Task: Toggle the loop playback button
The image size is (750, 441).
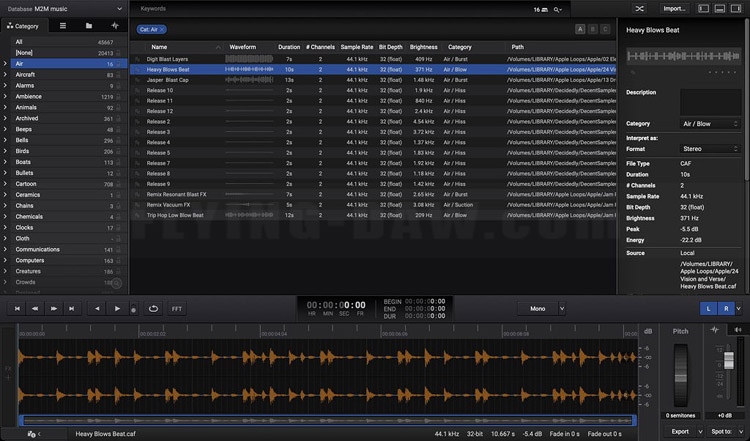Action: (153, 309)
